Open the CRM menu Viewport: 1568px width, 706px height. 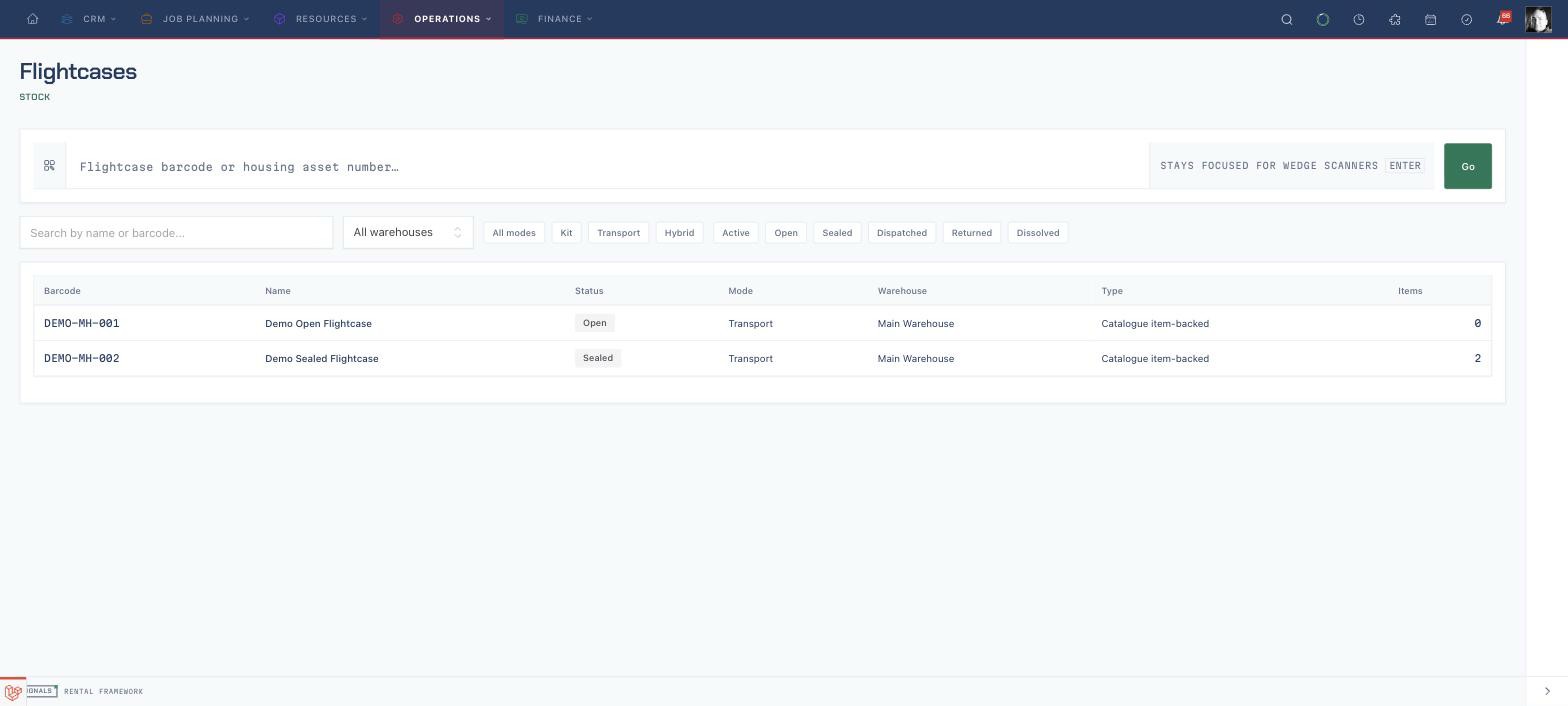pyautogui.click(x=89, y=19)
